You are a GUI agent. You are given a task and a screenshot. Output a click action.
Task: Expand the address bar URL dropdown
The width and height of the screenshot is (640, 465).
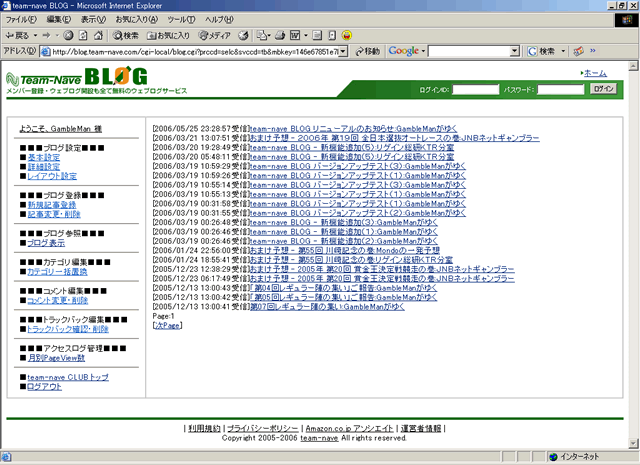click(x=346, y=51)
